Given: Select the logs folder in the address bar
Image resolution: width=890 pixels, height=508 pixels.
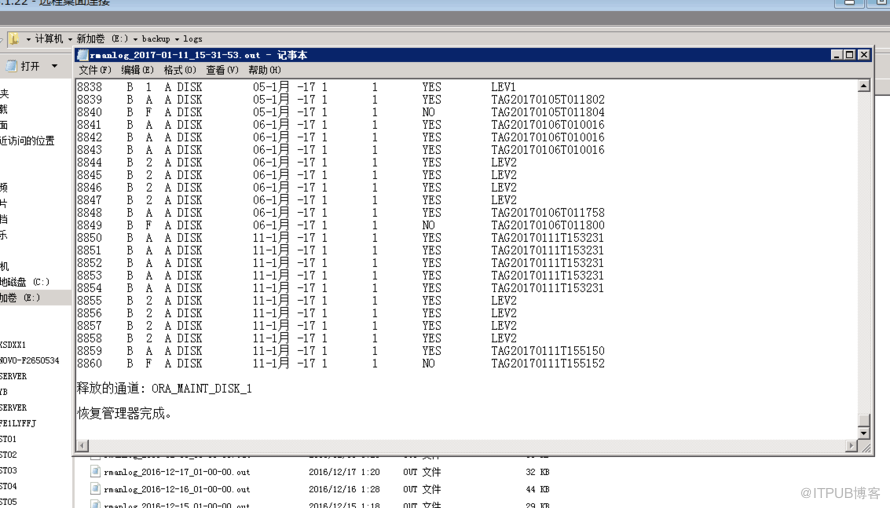Looking at the screenshot, I should (192, 39).
